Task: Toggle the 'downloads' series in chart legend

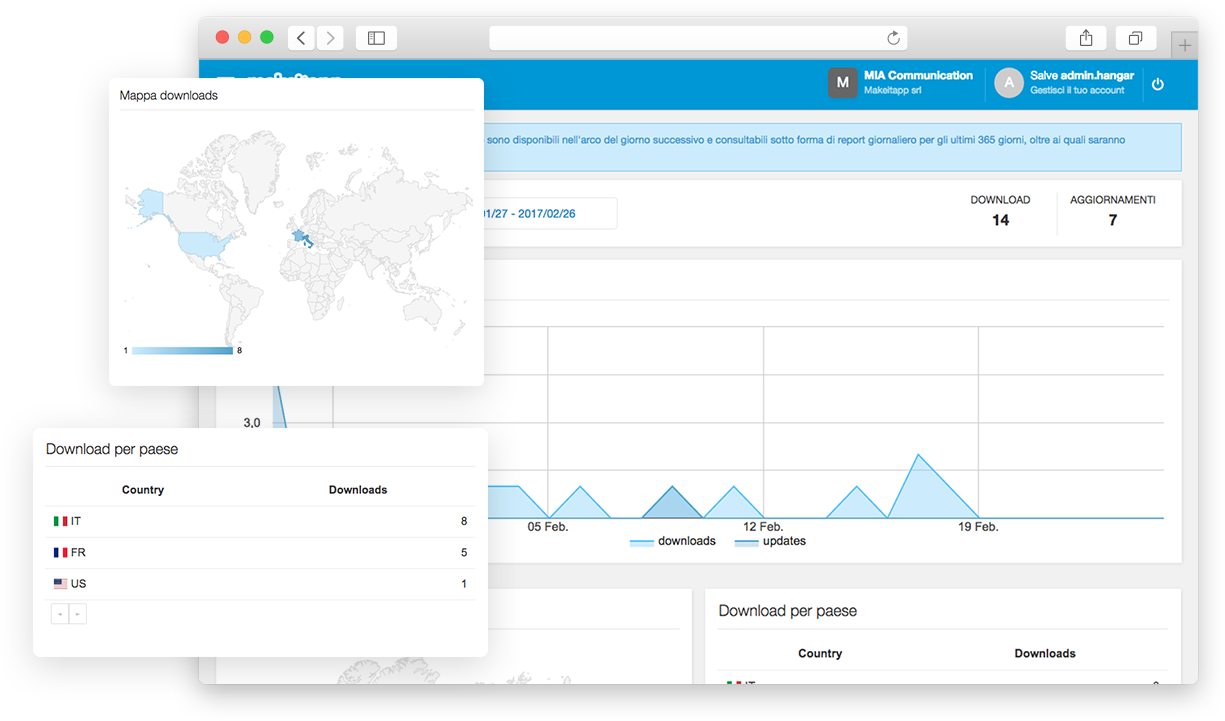Action: (x=672, y=541)
